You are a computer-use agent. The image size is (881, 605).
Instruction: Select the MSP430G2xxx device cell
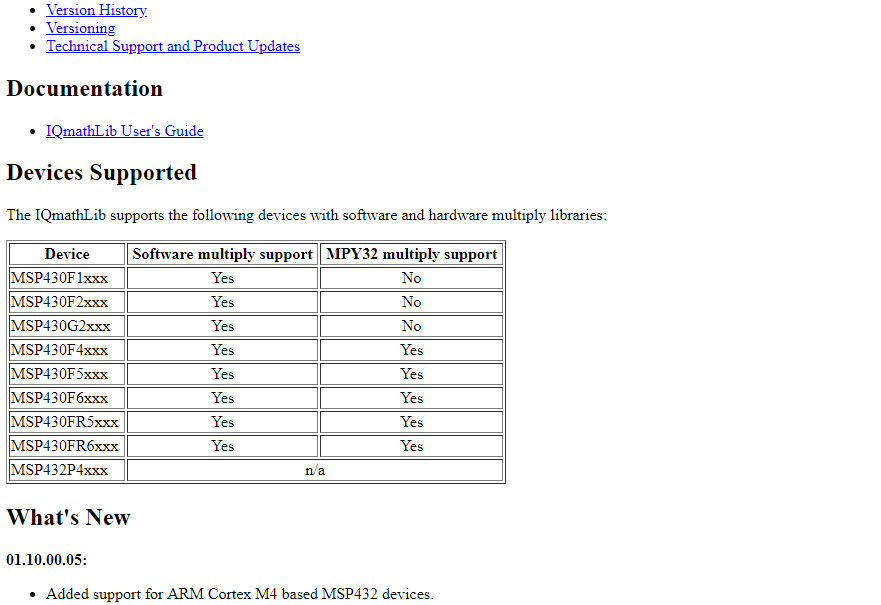pos(67,326)
